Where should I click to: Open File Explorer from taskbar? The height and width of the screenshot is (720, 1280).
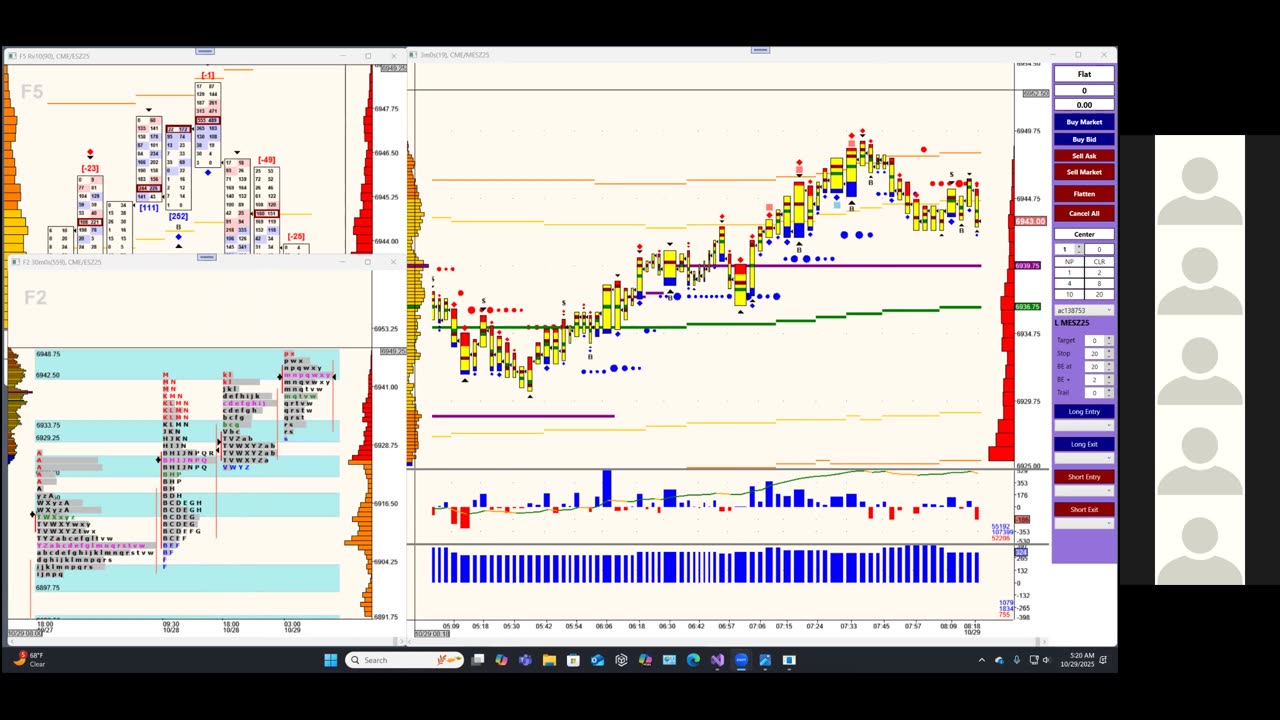point(550,660)
